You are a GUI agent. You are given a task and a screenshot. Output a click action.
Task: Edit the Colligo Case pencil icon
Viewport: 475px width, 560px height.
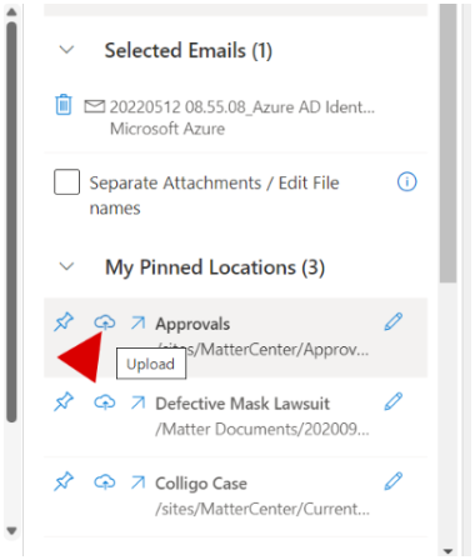tap(394, 481)
